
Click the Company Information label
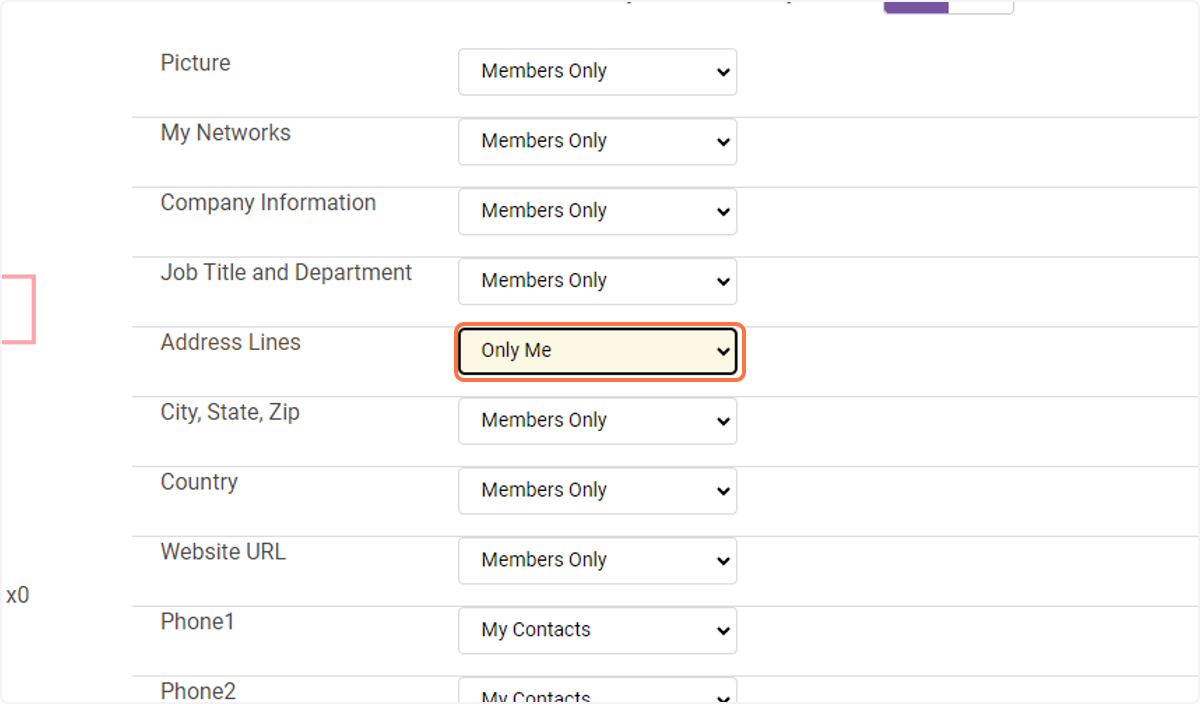268,203
